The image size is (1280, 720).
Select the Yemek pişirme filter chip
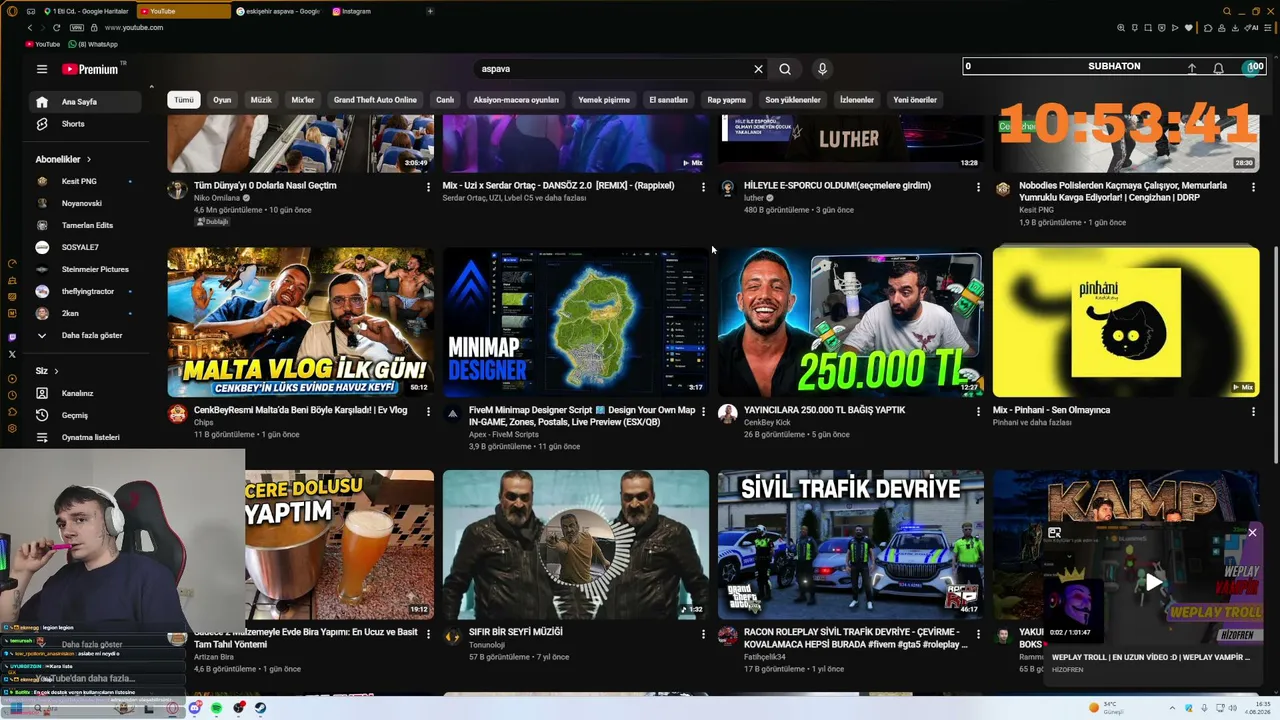pos(604,100)
